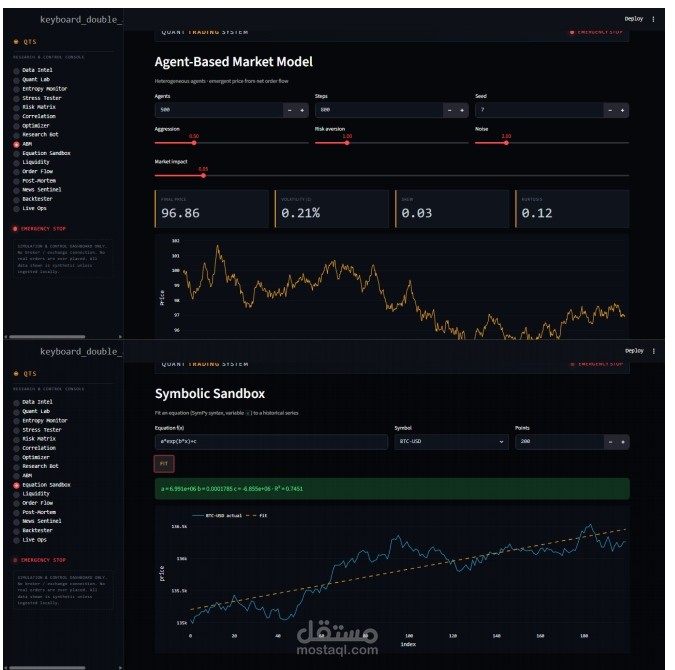Click the Points number field
The image size is (675, 670).
point(560,442)
